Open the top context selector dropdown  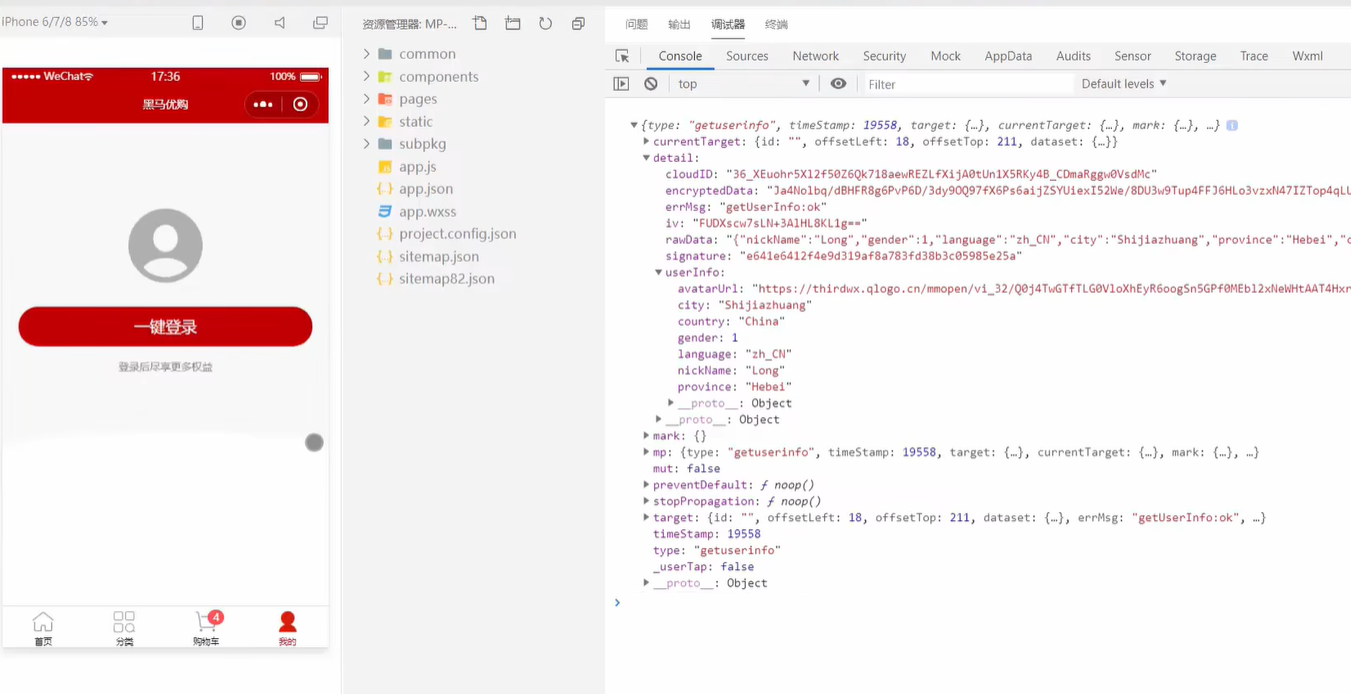[742, 84]
